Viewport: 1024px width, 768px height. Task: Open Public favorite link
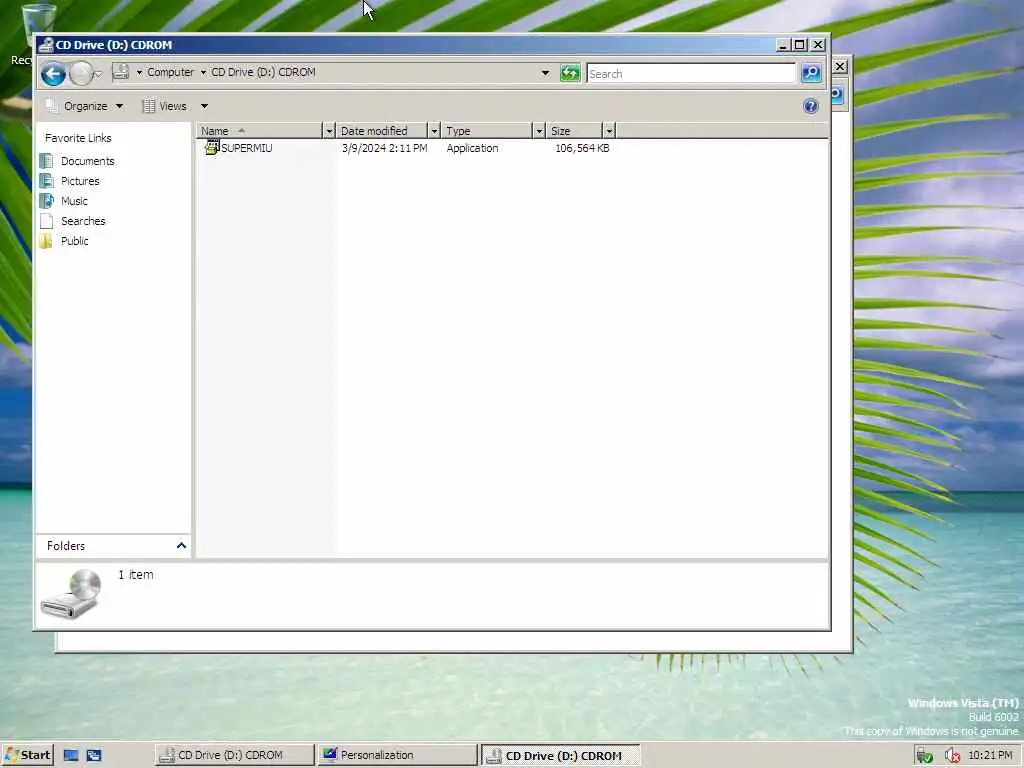[x=74, y=241]
